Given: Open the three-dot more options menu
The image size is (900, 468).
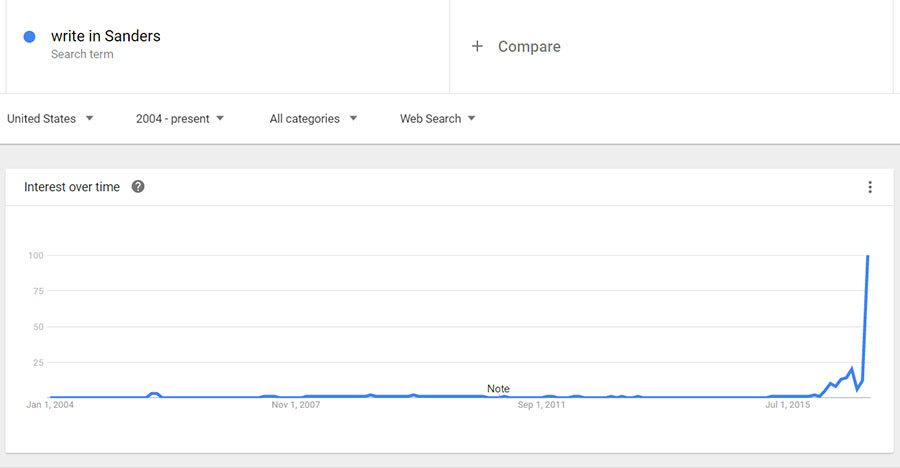Looking at the screenshot, I should coord(870,187).
